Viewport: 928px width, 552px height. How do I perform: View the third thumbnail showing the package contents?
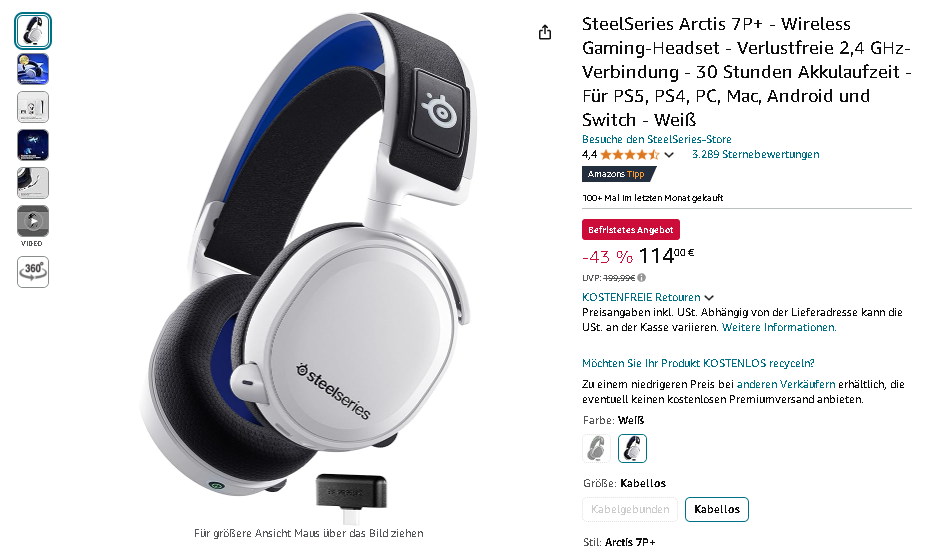point(33,107)
